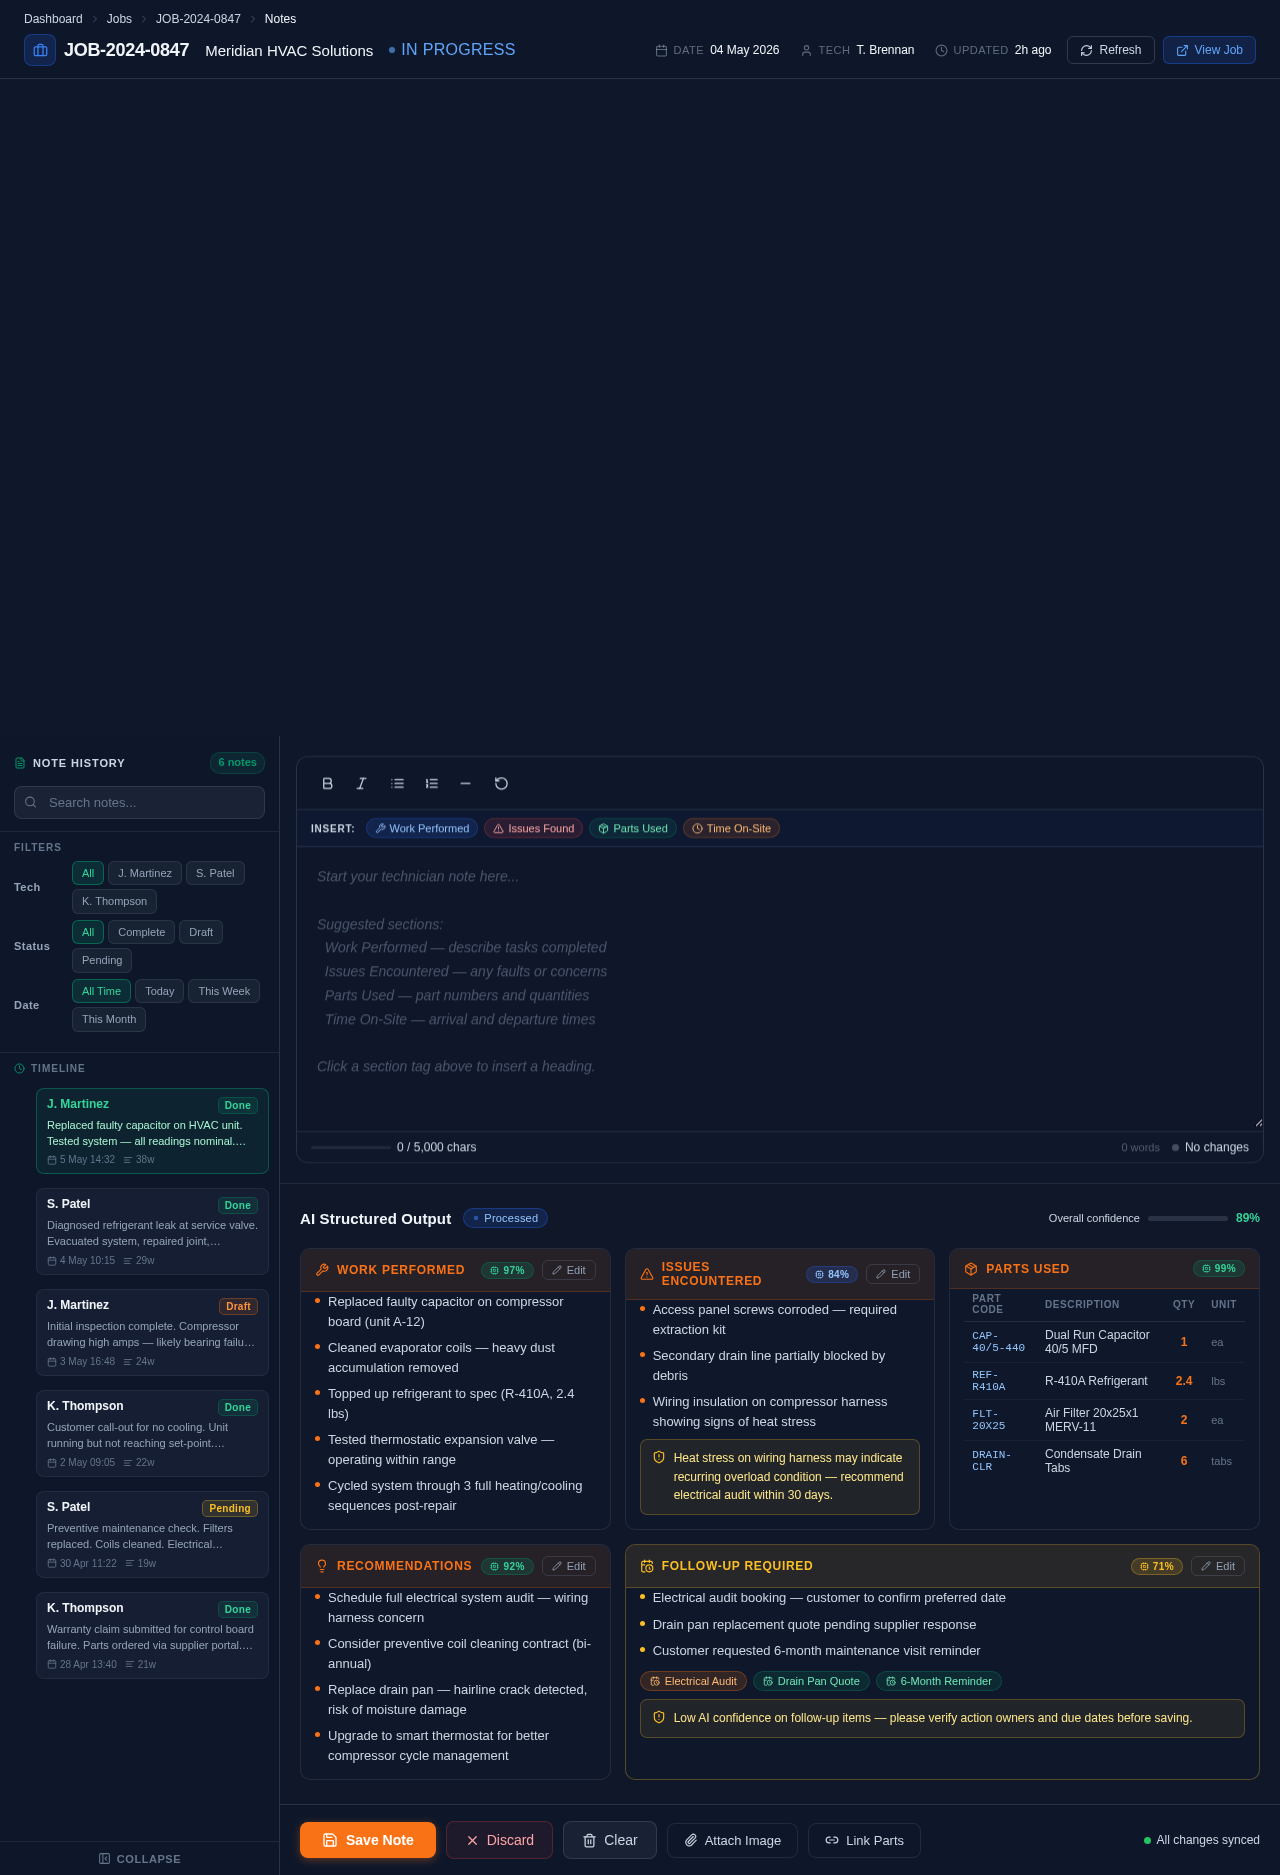Screen dimensions: 1280x1875
Task: Click the person icon next to TECH
Action: (806, 50)
